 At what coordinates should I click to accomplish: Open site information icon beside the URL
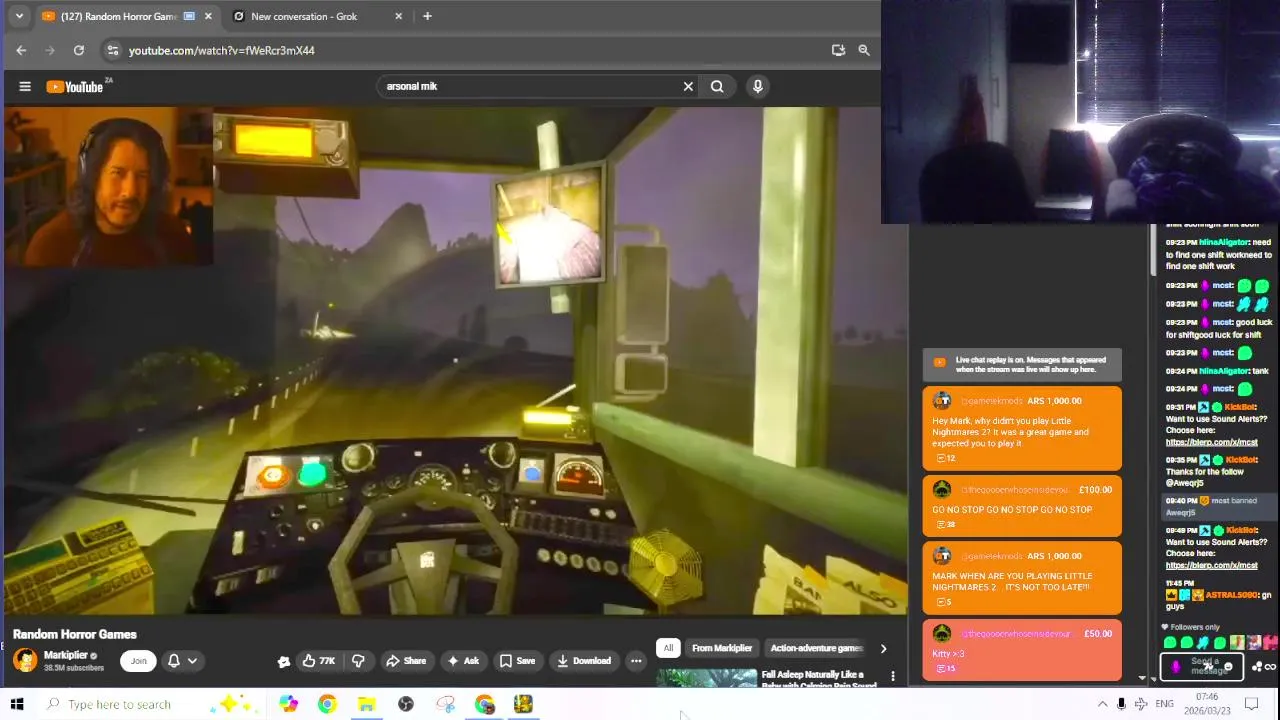coord(113,50)
